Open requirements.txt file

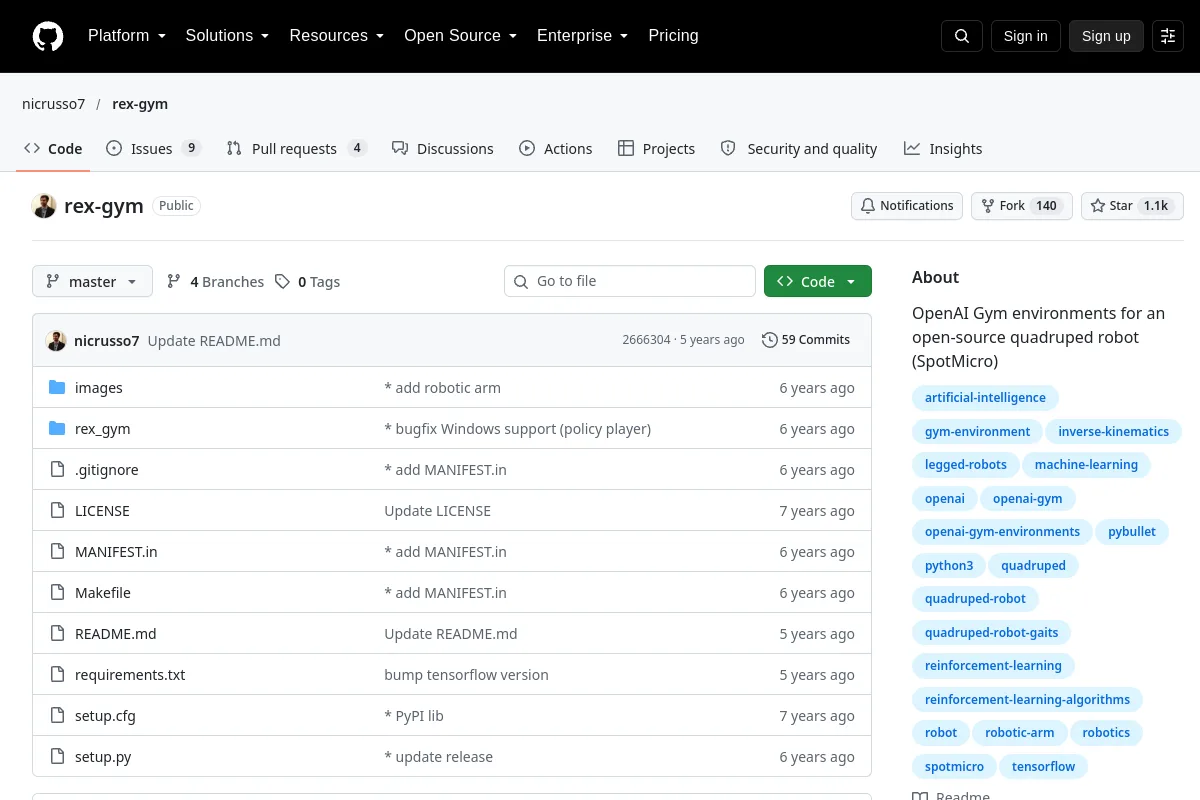(x=130, y=675)
